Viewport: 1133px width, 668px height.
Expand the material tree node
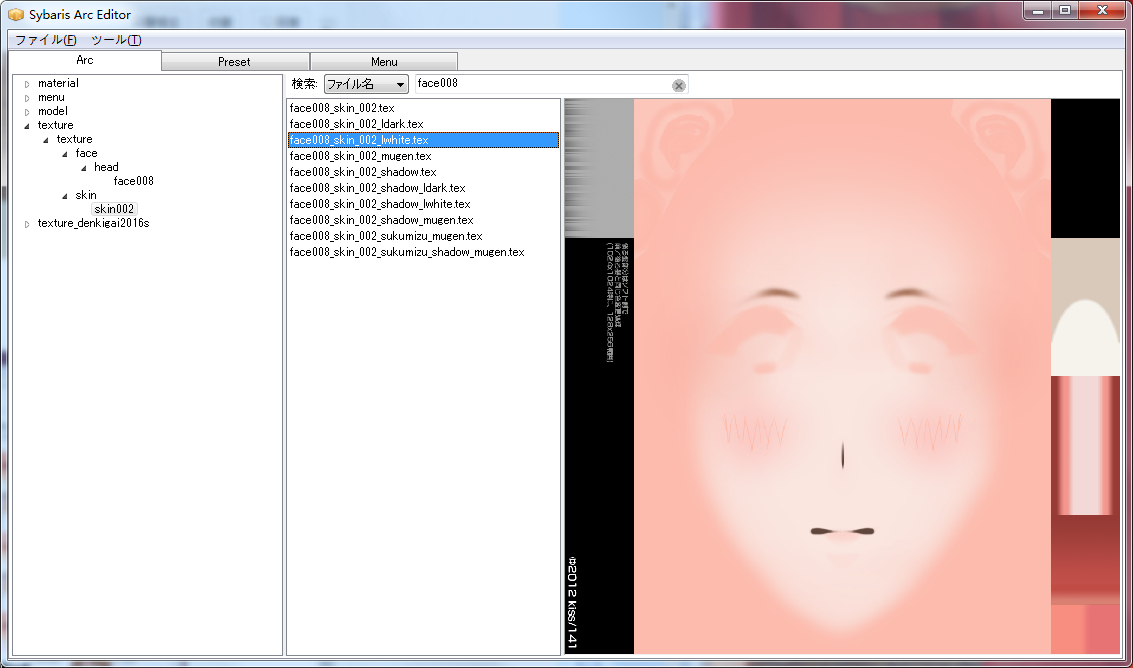click(x=27, y=84)
